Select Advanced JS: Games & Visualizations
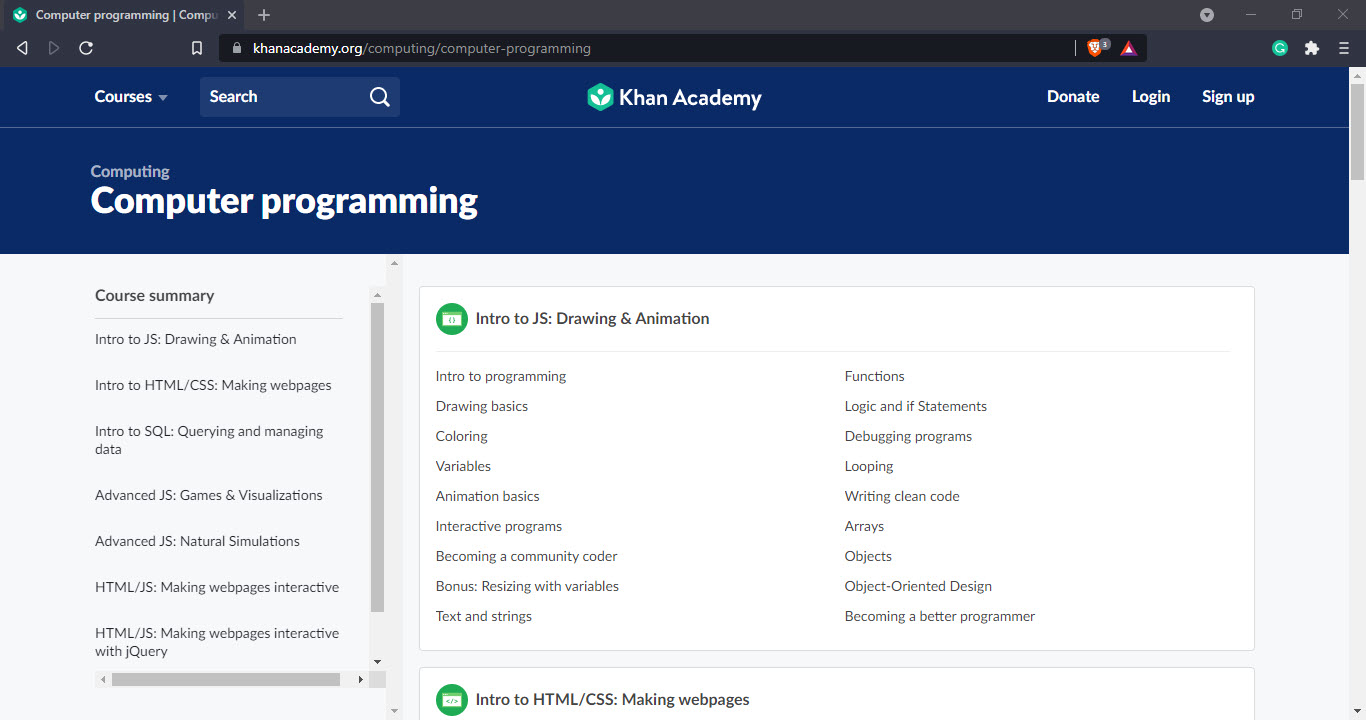The image size is (1366, 720). (209, 495)
